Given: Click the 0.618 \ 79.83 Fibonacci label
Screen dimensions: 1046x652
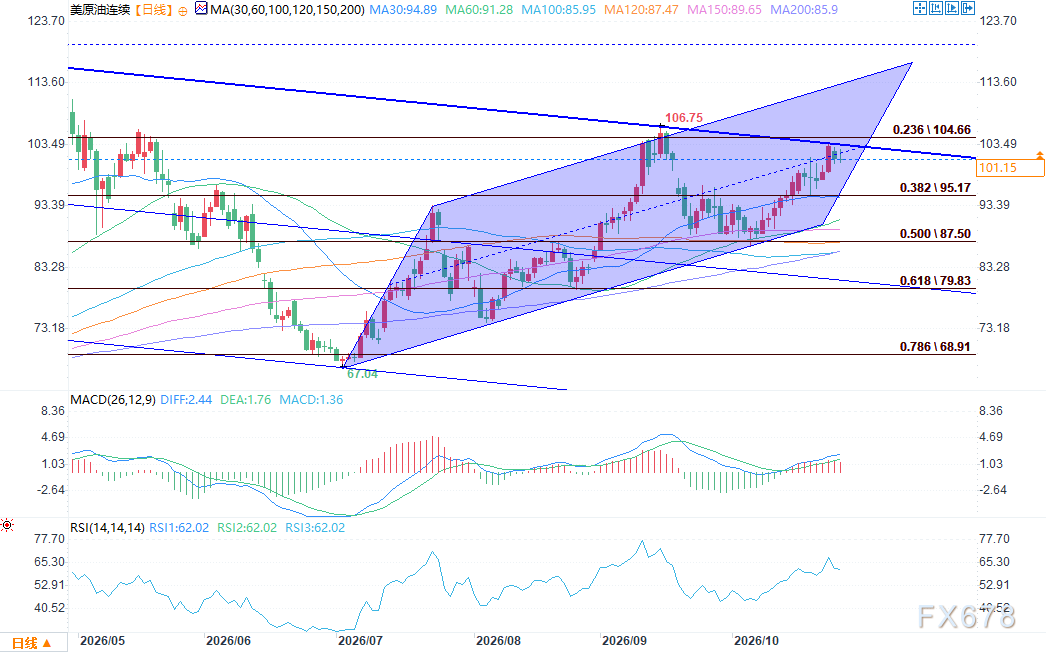Looking at the screenshot, I should pos(935,280).
